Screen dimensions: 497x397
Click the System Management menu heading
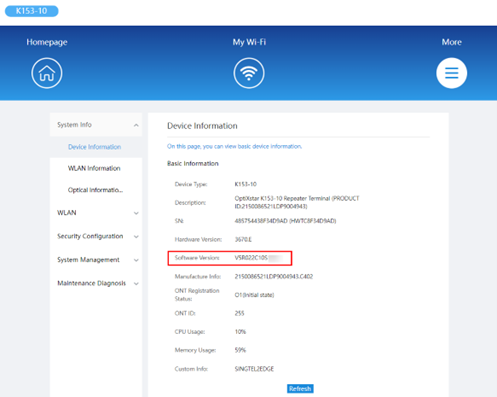88,260
